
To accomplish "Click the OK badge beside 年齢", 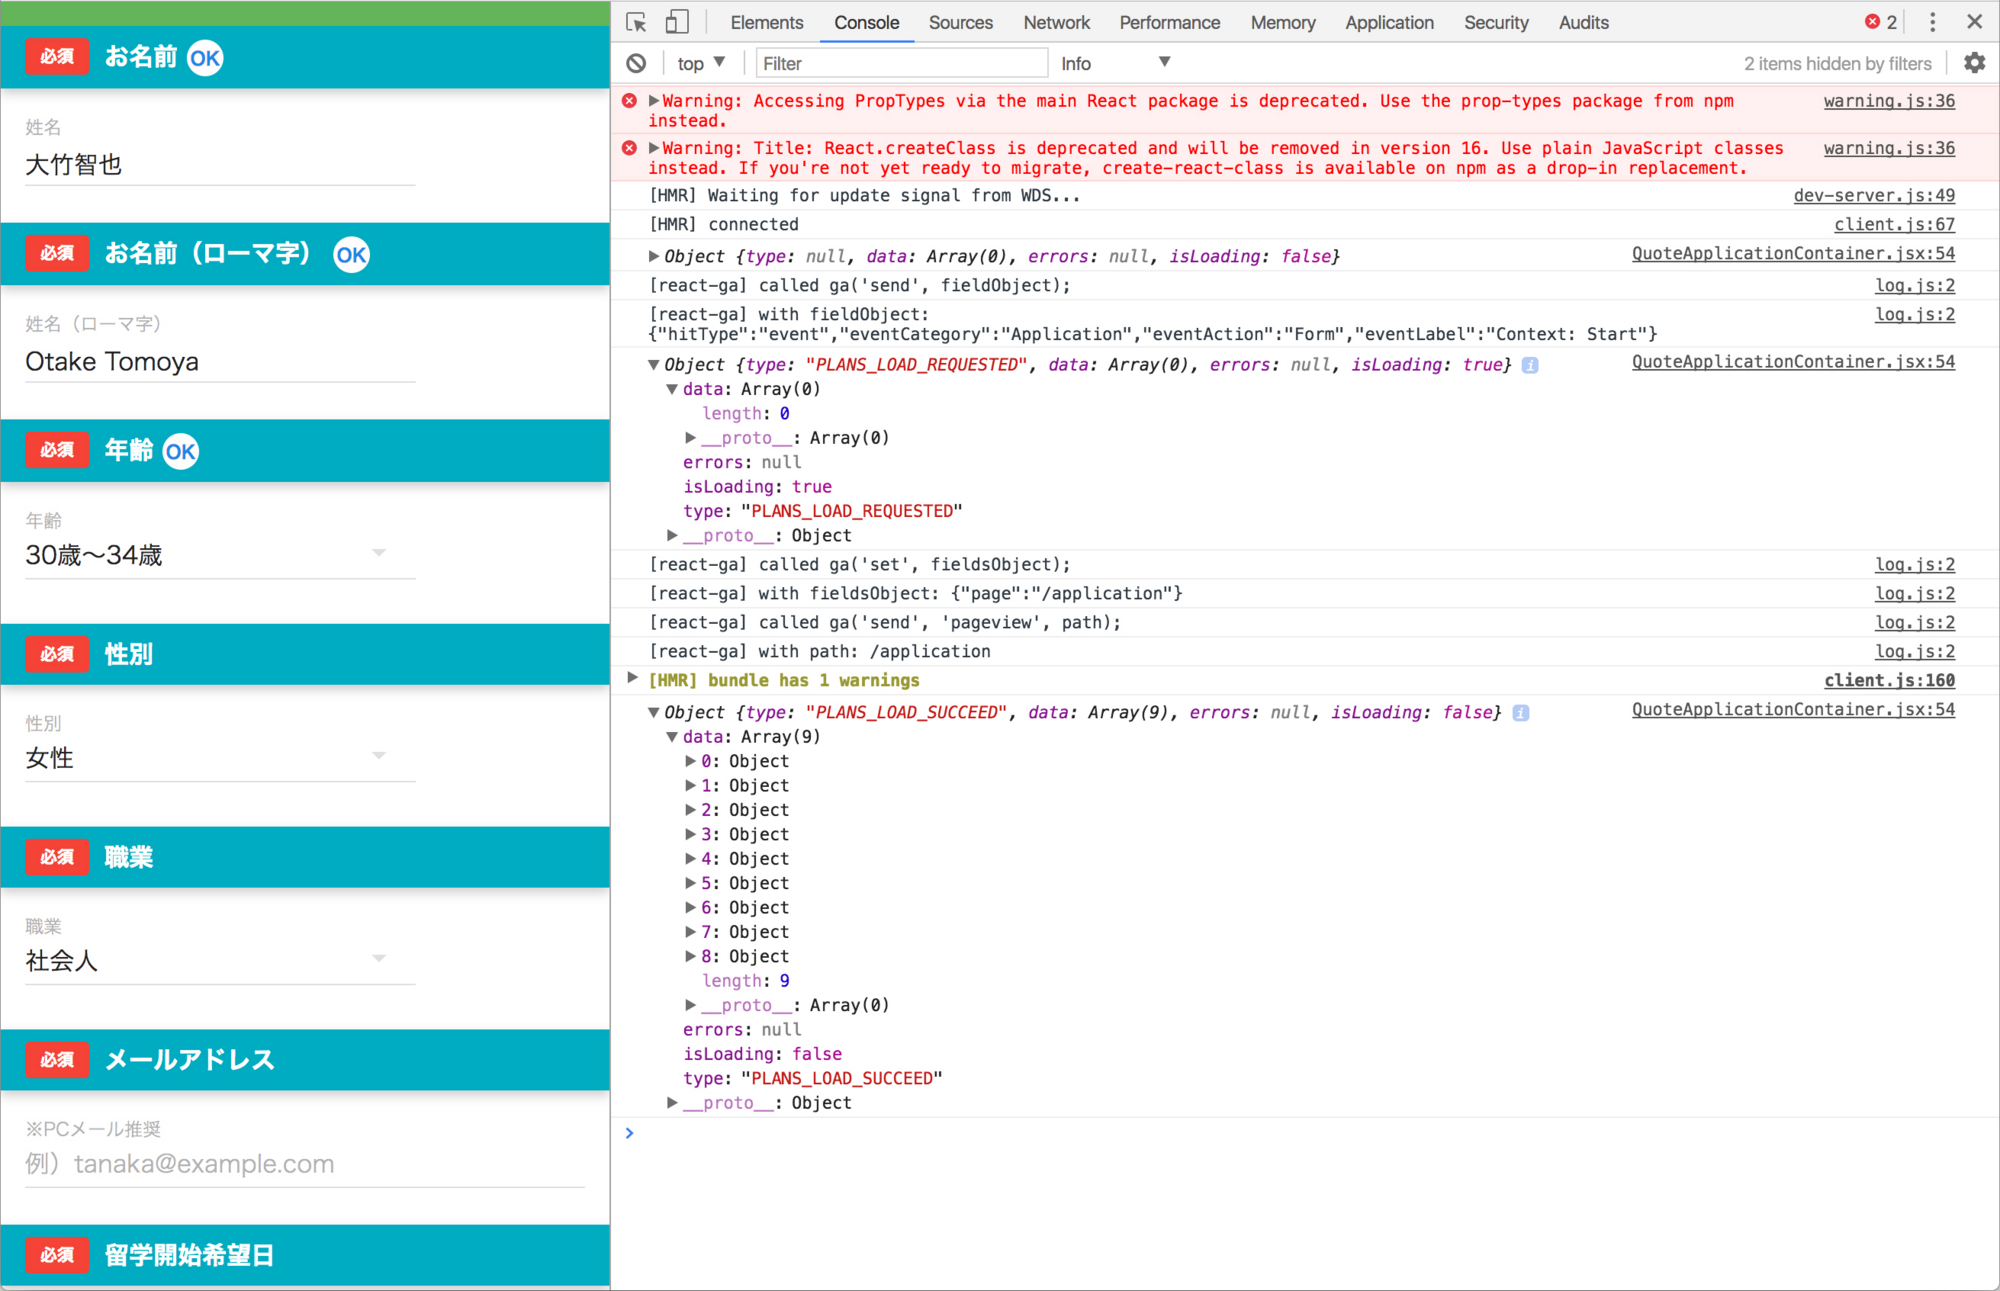I will (x=180, y=452).
